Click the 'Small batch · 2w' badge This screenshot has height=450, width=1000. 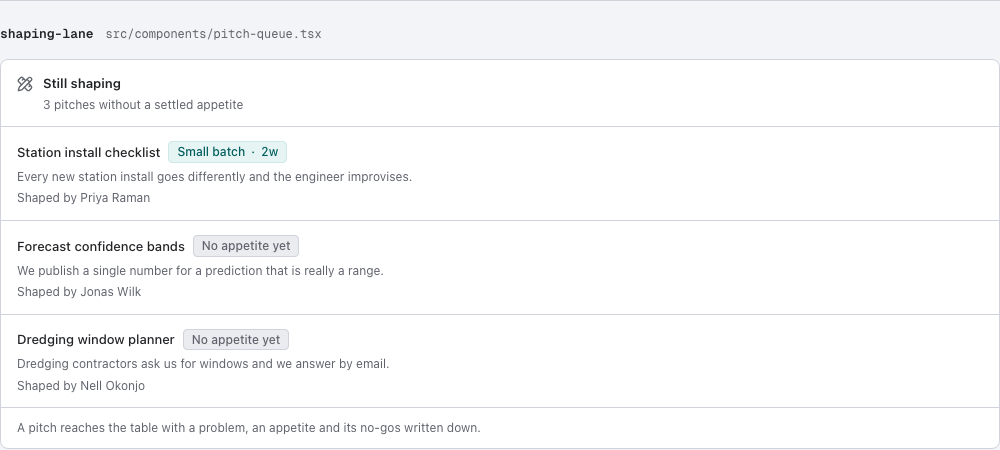coord(228,152)
